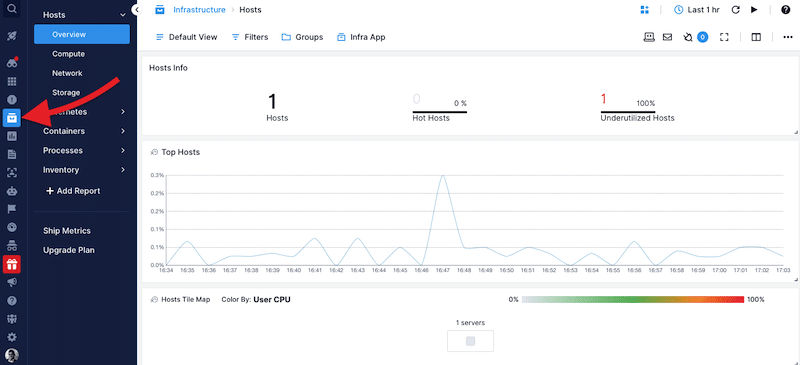The width and height of the screenshot is (800, 365).
Task: Click the rocket icon in left rail
Action: (x=12, y=36)
